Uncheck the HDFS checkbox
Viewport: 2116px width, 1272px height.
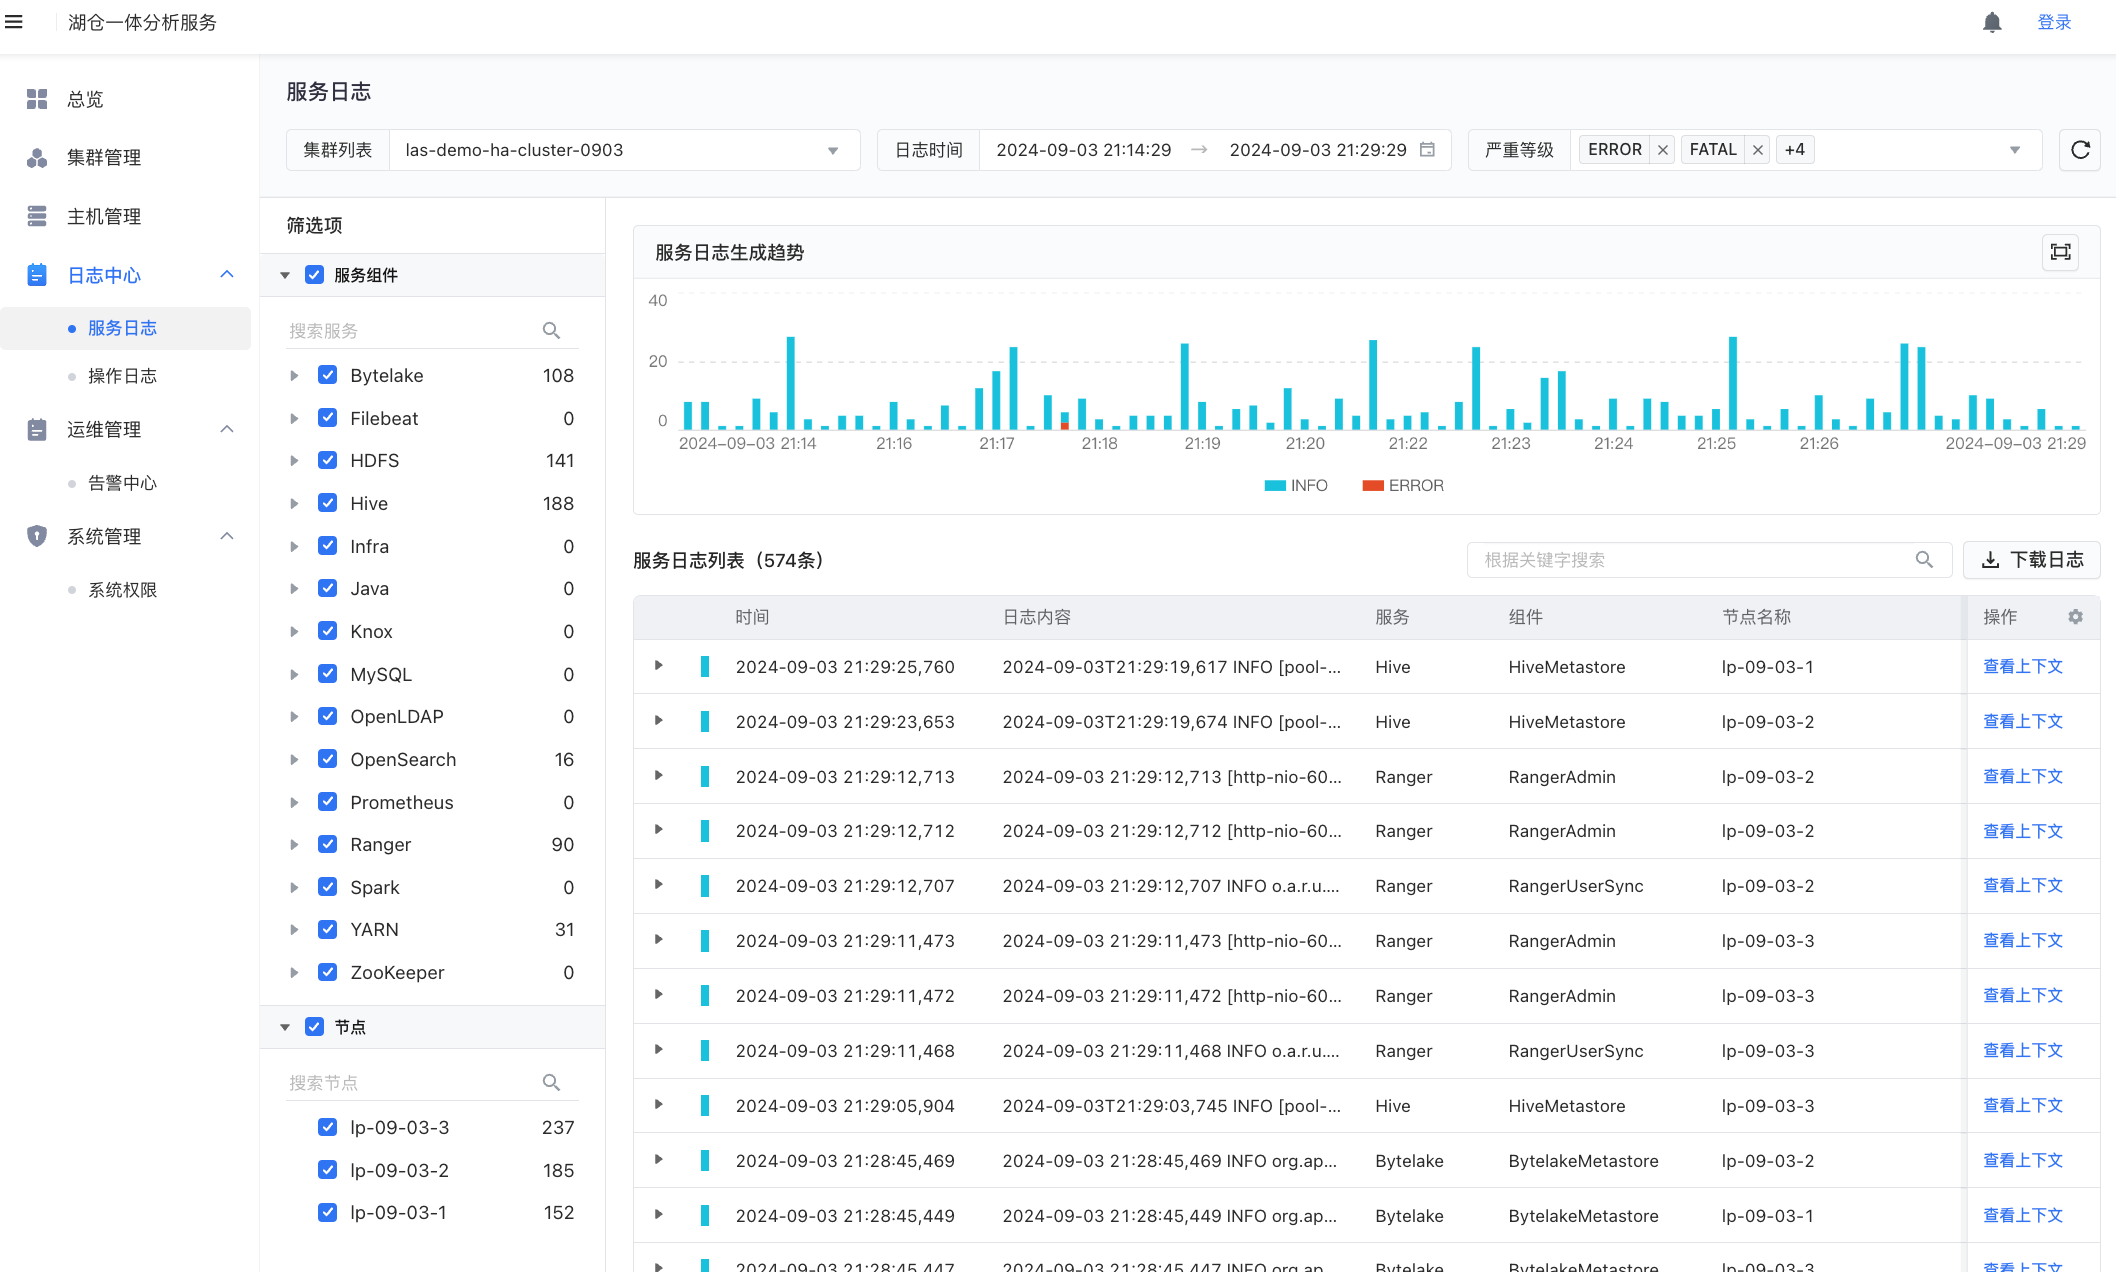tap(327, 460)
